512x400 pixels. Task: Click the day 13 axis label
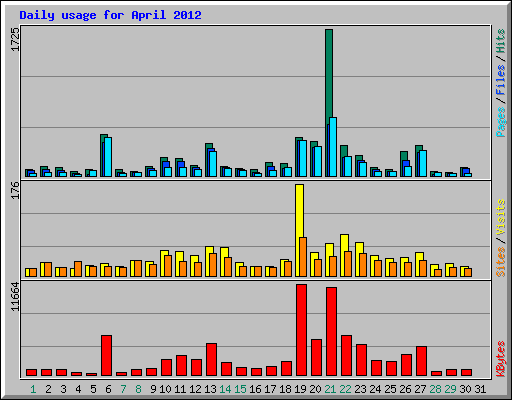[210, 389]
